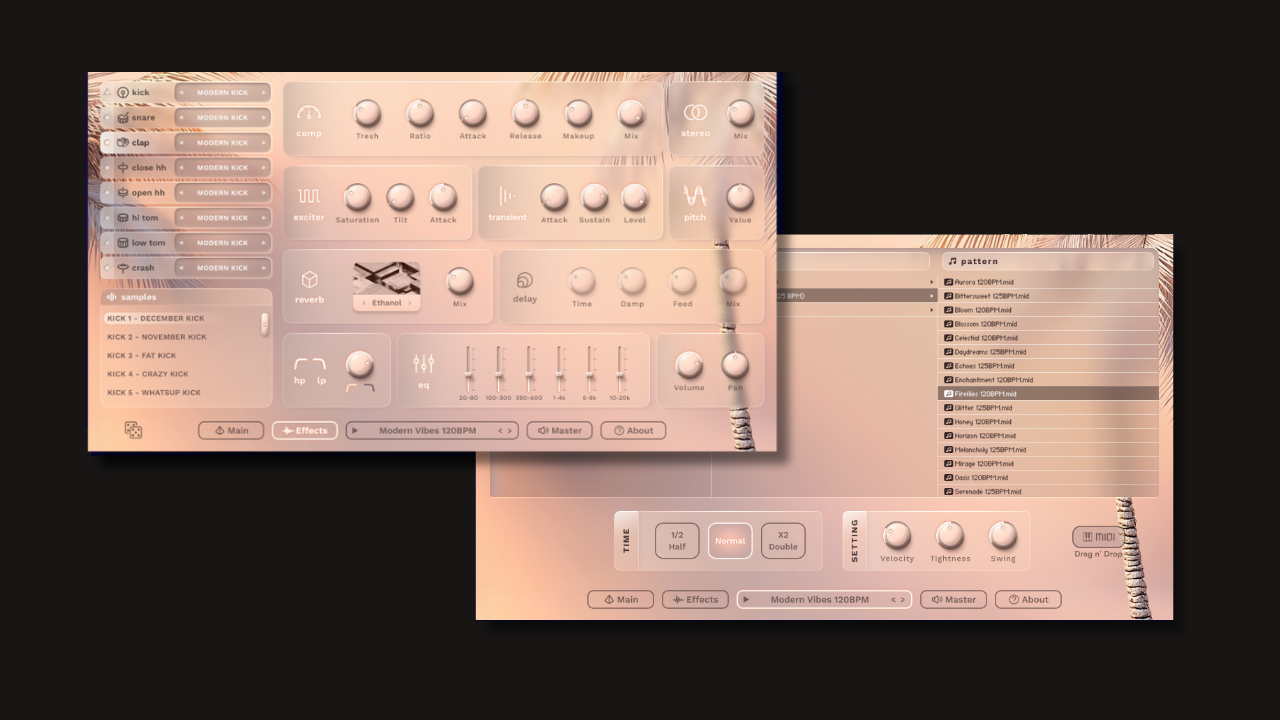Click the transient waveform icon
The image size is (1280, 720).
click(507, 196)
